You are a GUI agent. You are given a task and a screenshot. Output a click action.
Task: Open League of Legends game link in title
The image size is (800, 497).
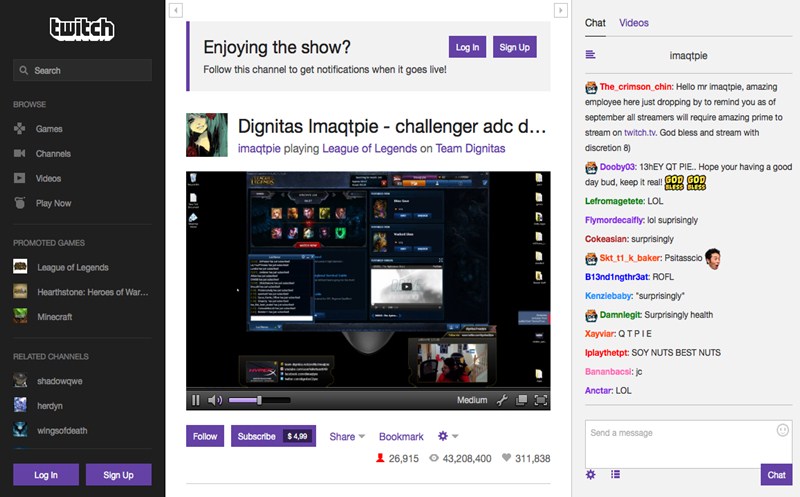[369, 148]
